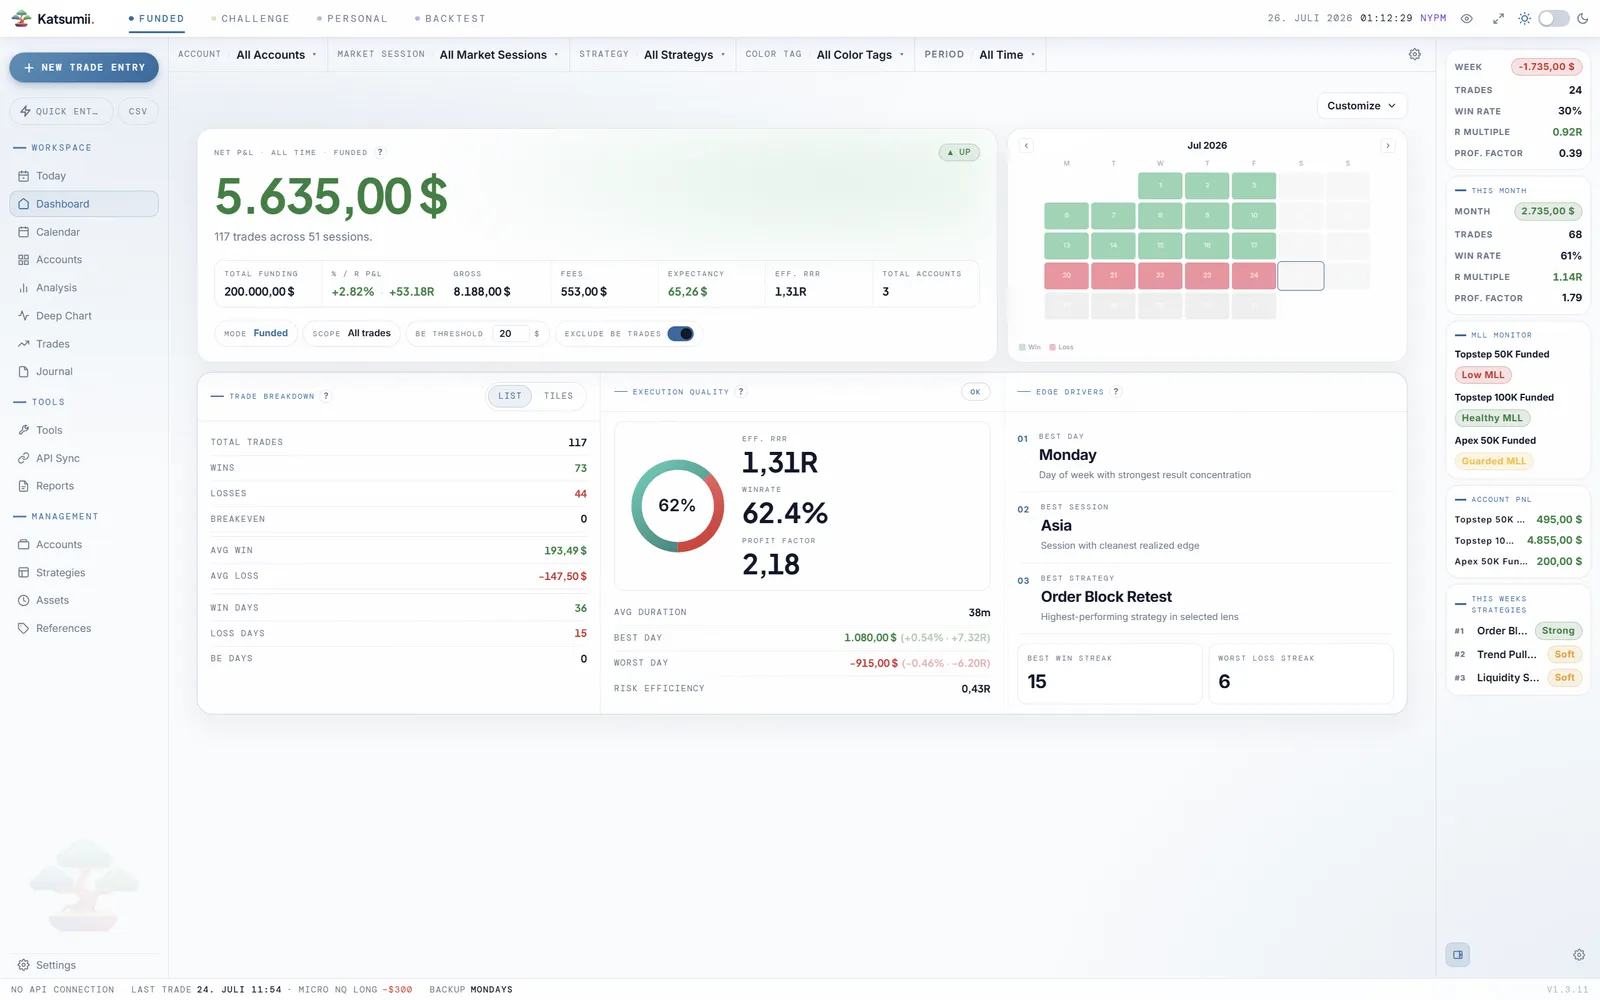
Task: Go to next month in calendar
Action: (x=1387, y=146)
